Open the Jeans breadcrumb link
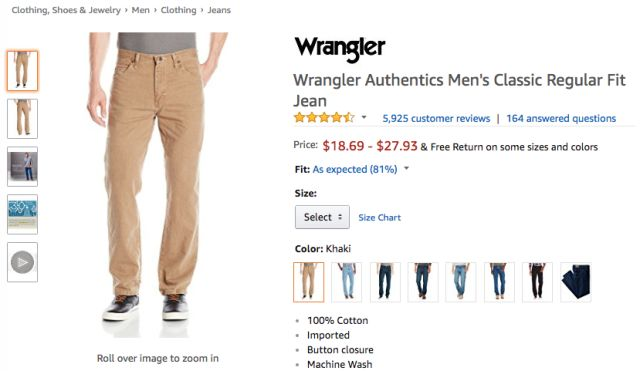Screen dimensions: 640x371 point(219,10)
